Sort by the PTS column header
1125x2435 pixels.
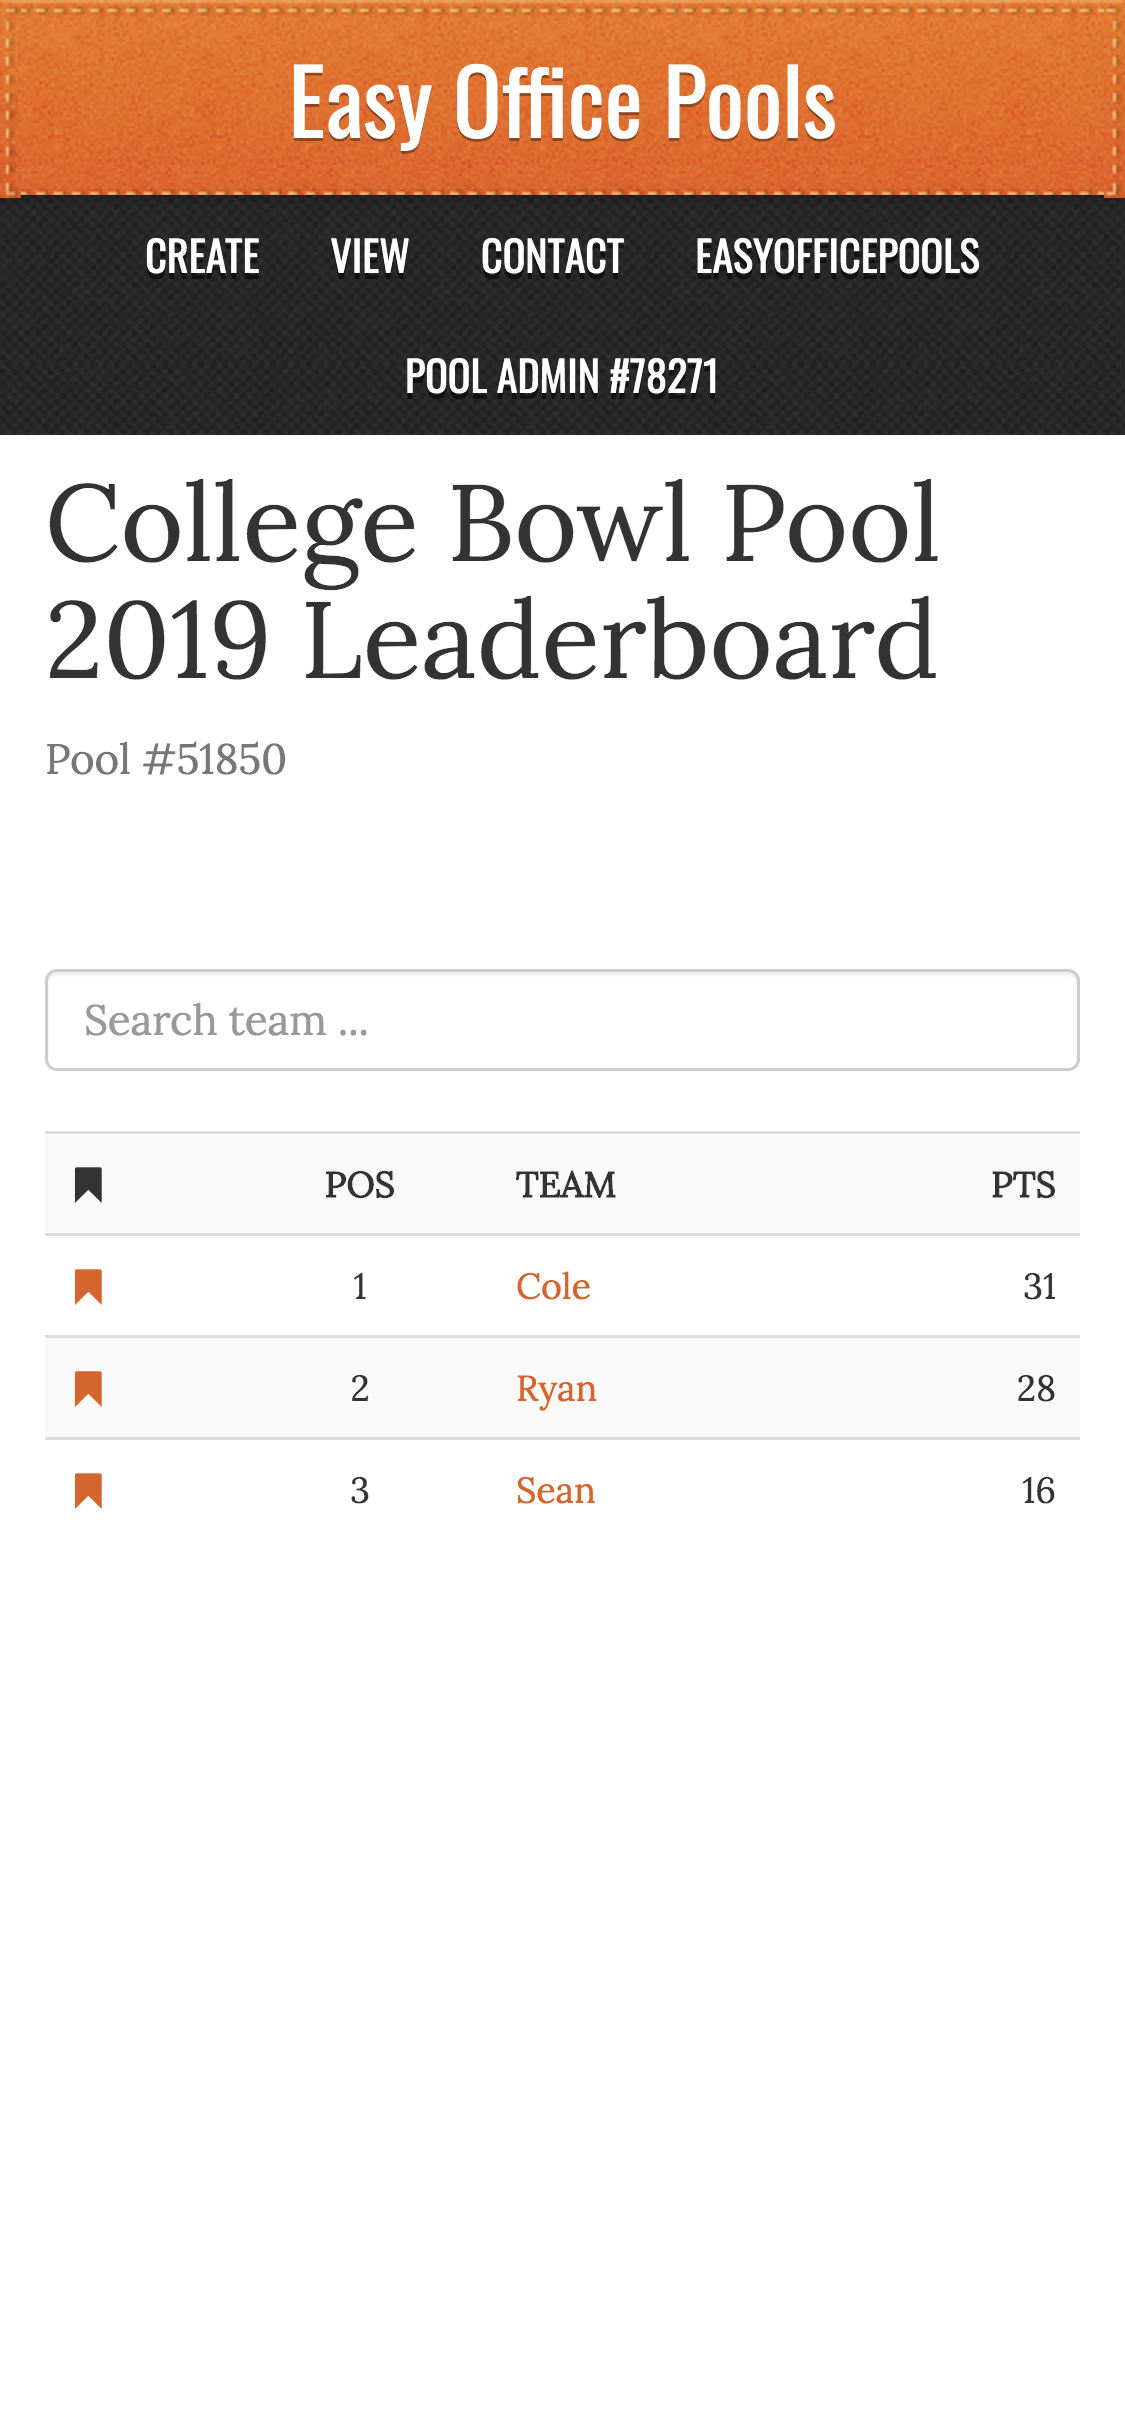1022,1185
